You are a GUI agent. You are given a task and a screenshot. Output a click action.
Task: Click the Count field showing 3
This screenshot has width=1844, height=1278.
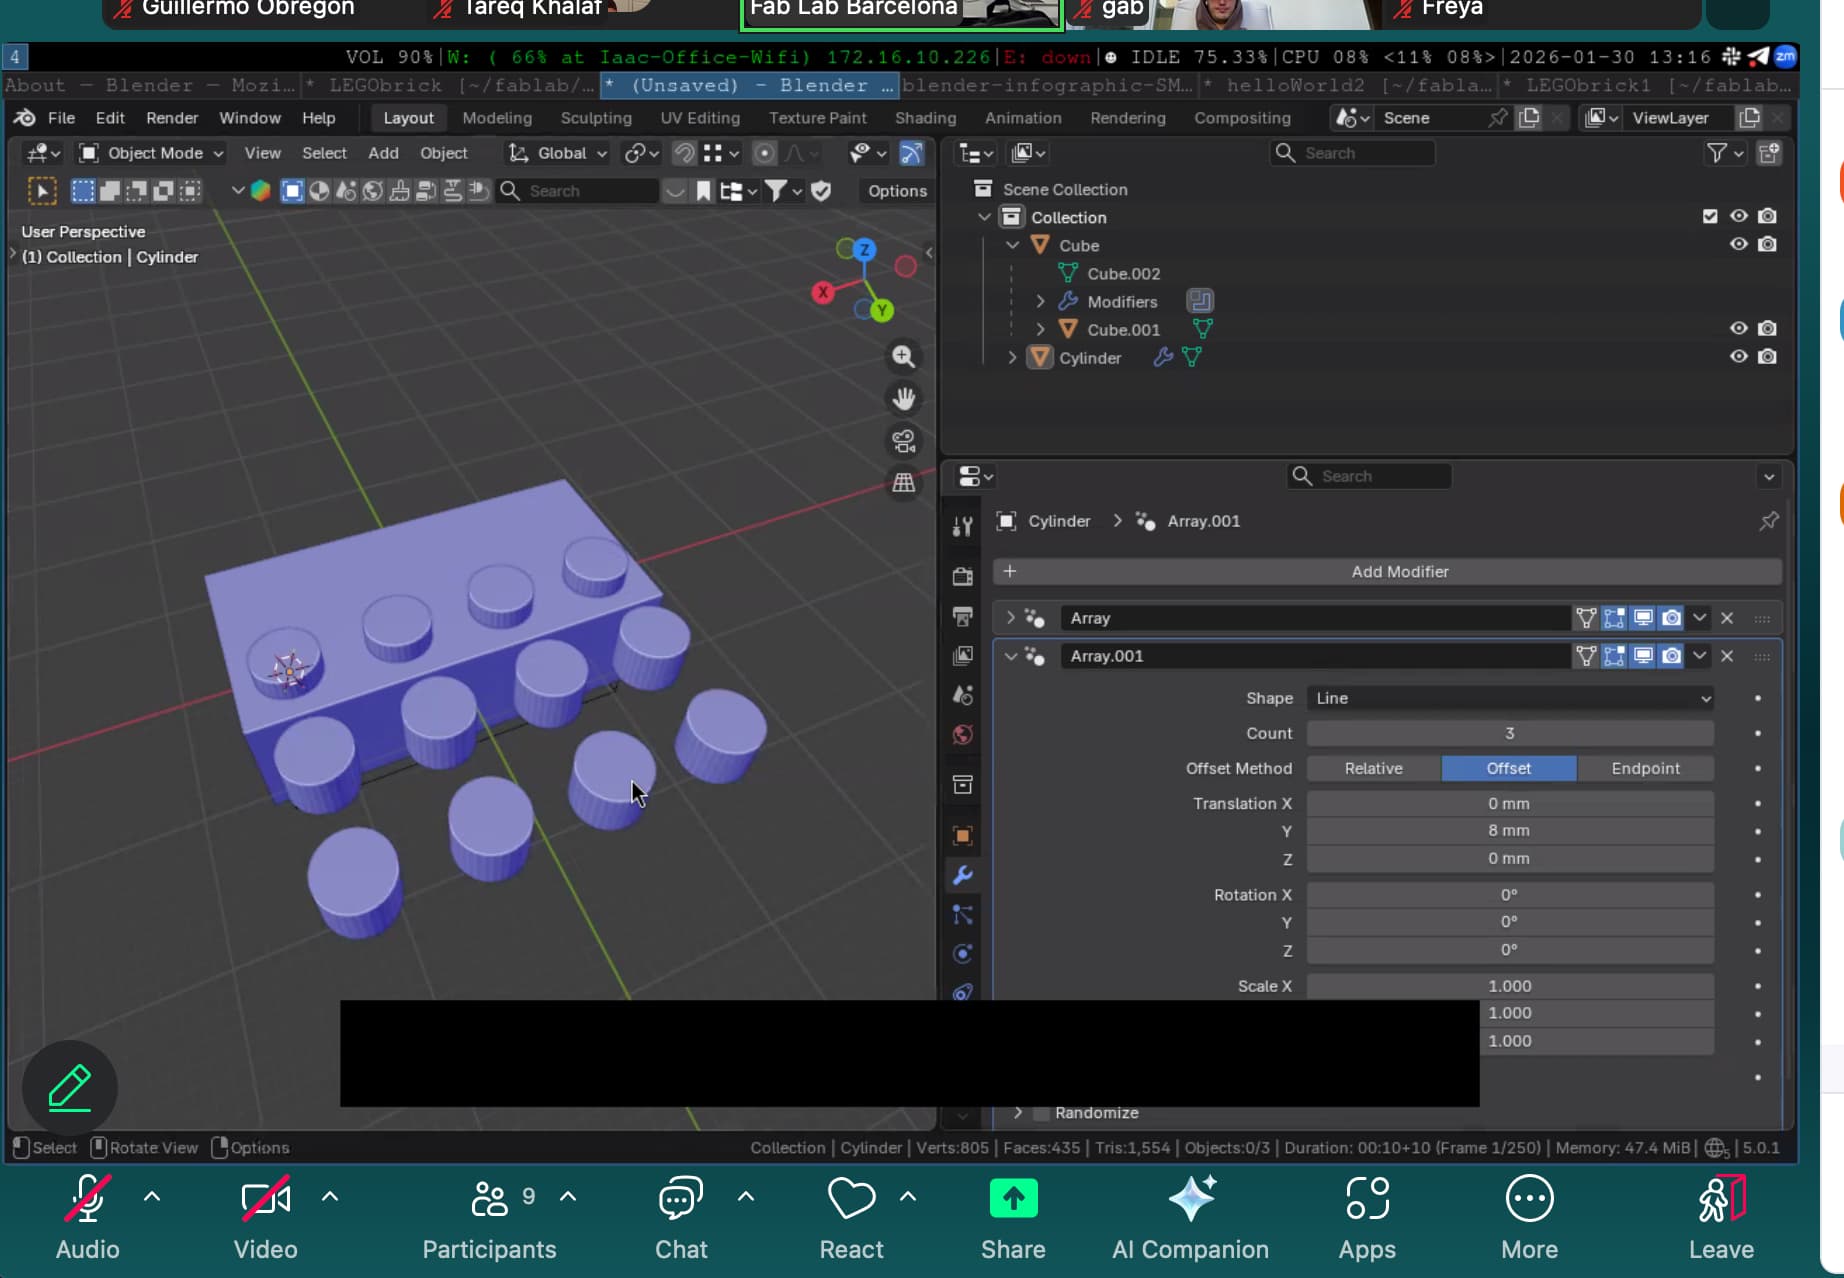coord(1508,733)
